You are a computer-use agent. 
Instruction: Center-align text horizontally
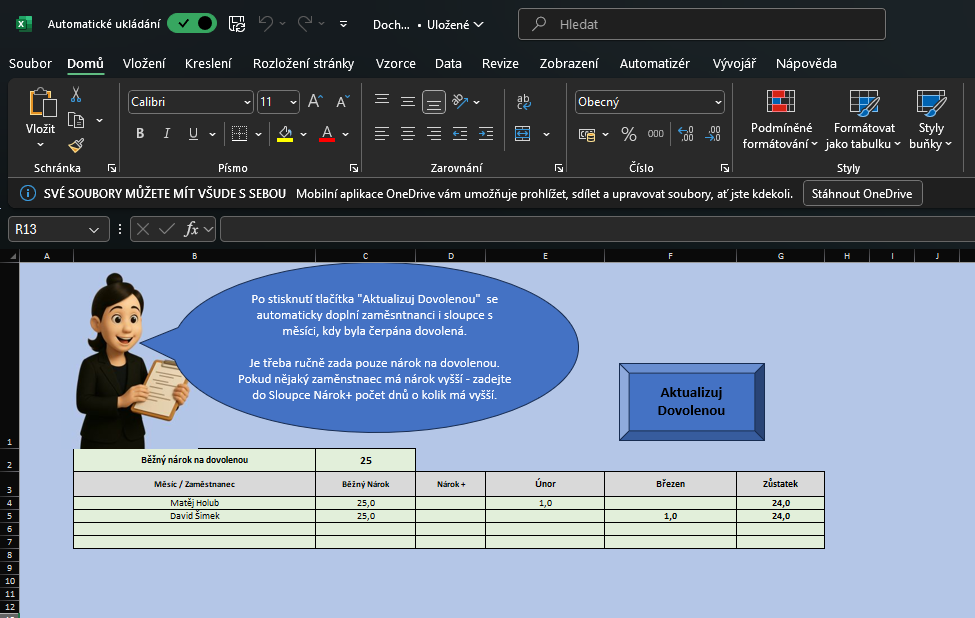(x=408, y=134)
